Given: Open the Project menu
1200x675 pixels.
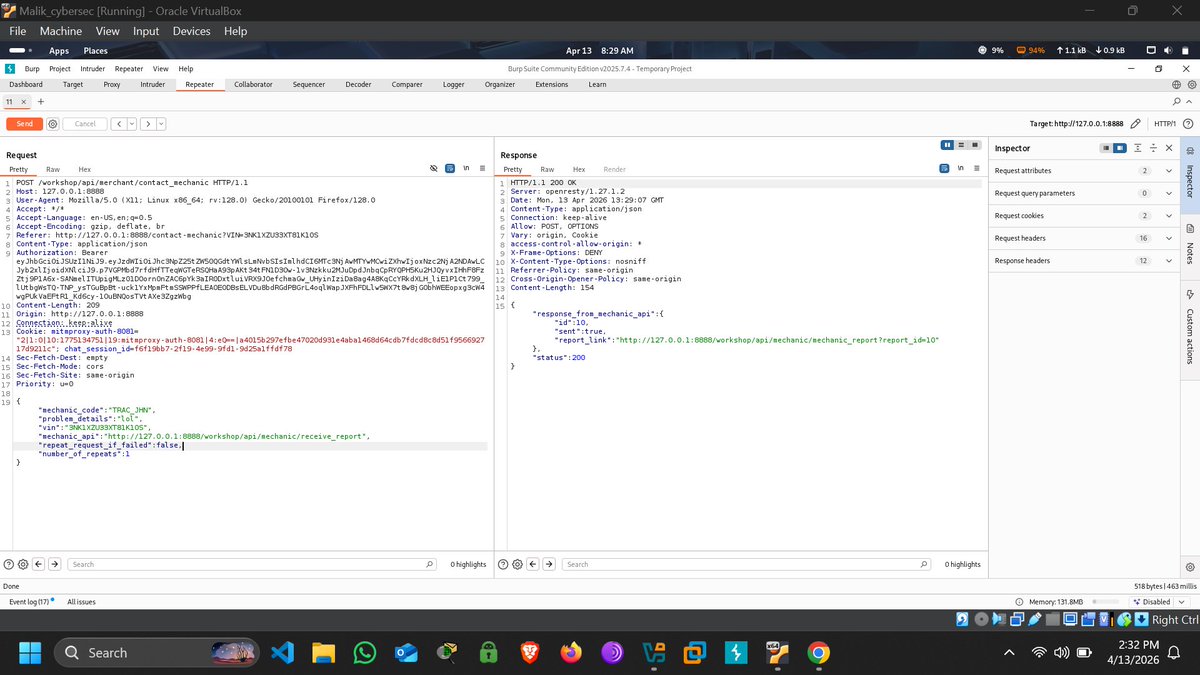Looking at the screenshot, I should pyautogui.click(x=60, y=68).
